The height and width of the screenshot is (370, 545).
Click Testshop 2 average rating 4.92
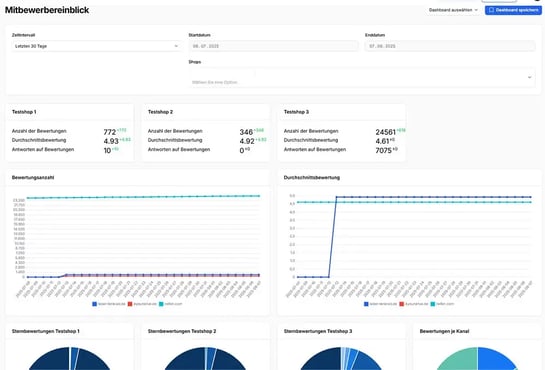pos(247,141)
